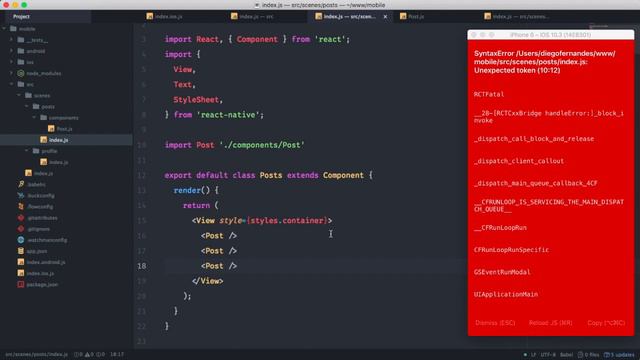Click the .gitattributes file icon
The height and width of the screenshot is (360, 640).
coord(21,218)
